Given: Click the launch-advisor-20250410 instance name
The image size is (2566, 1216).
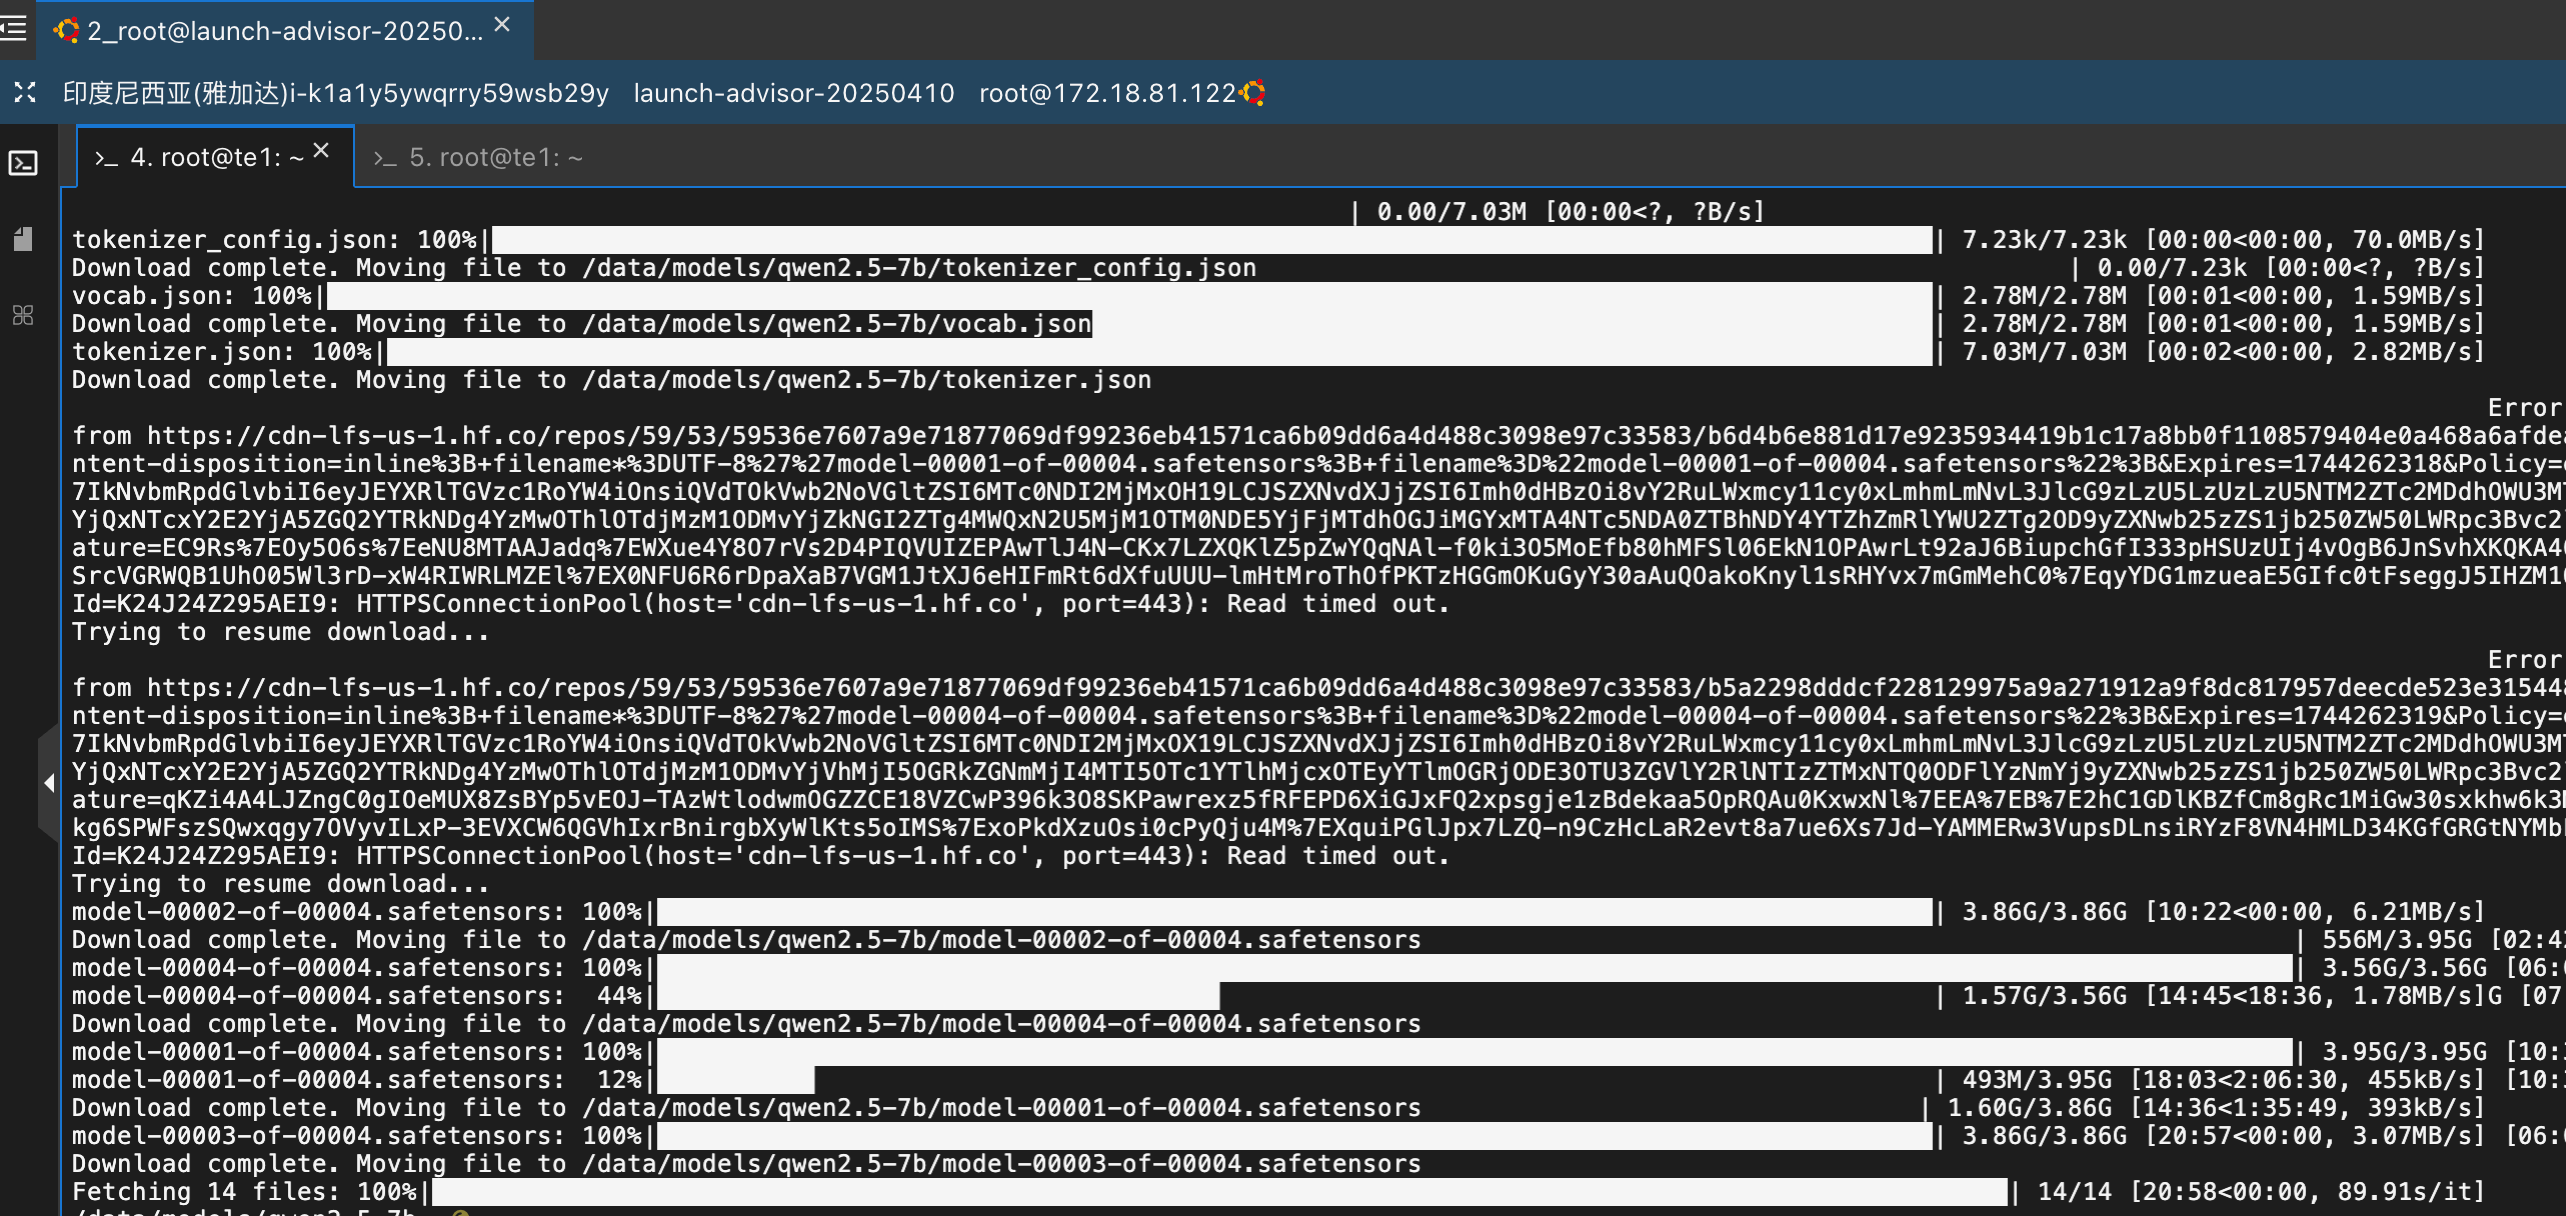Looking at the screenshot, I should pos(793,93).
